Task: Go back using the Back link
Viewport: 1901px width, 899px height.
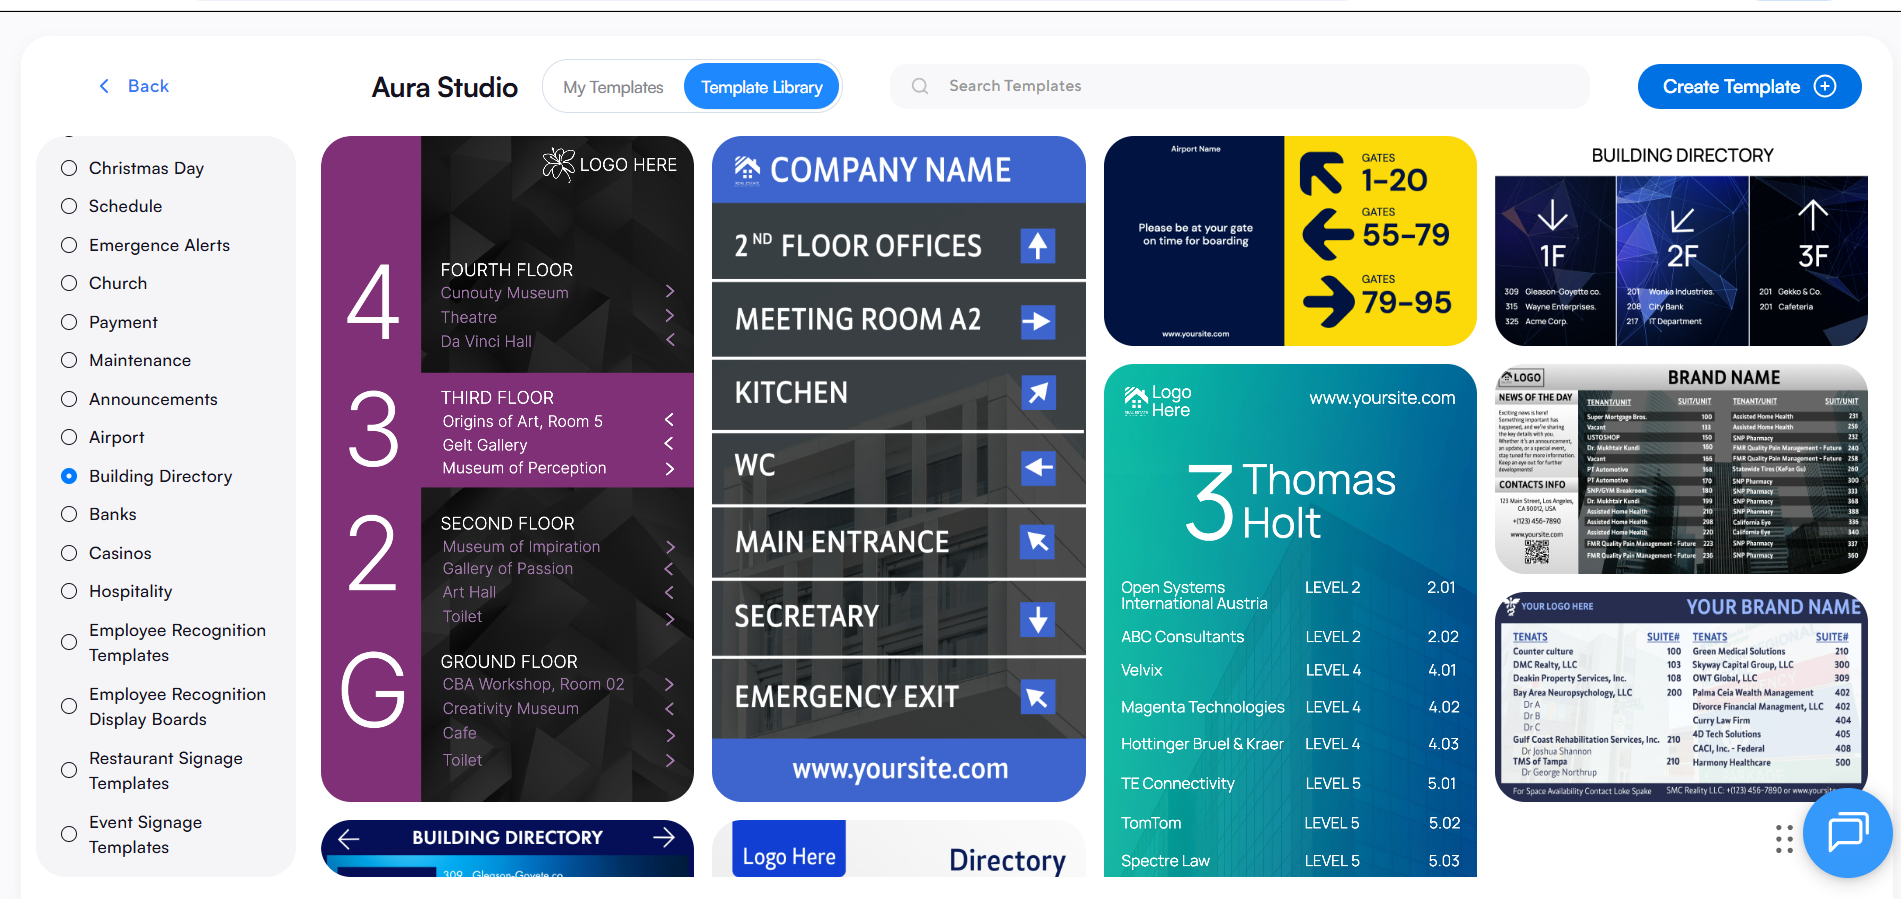Action: pyautogui.click(x=134, y=86)
